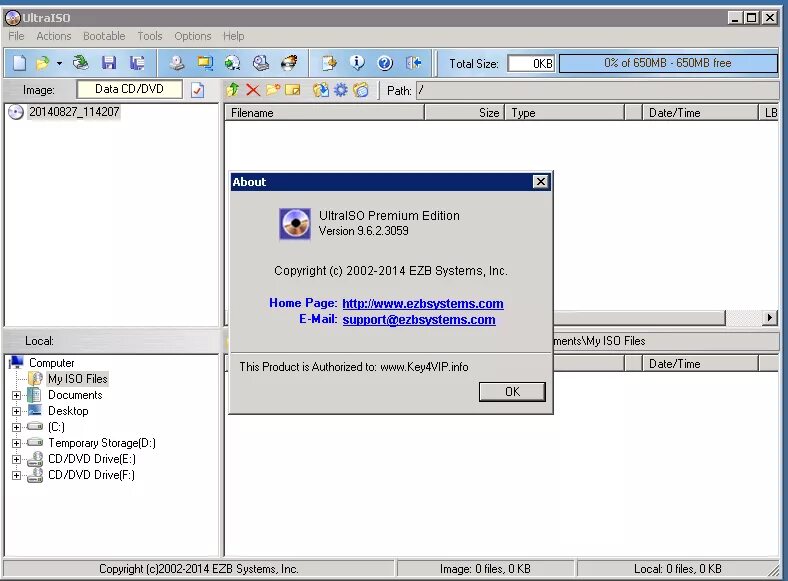Click the New image toolbar icon
This screenshot has width=788, height=581.
[x=19, y=63]
